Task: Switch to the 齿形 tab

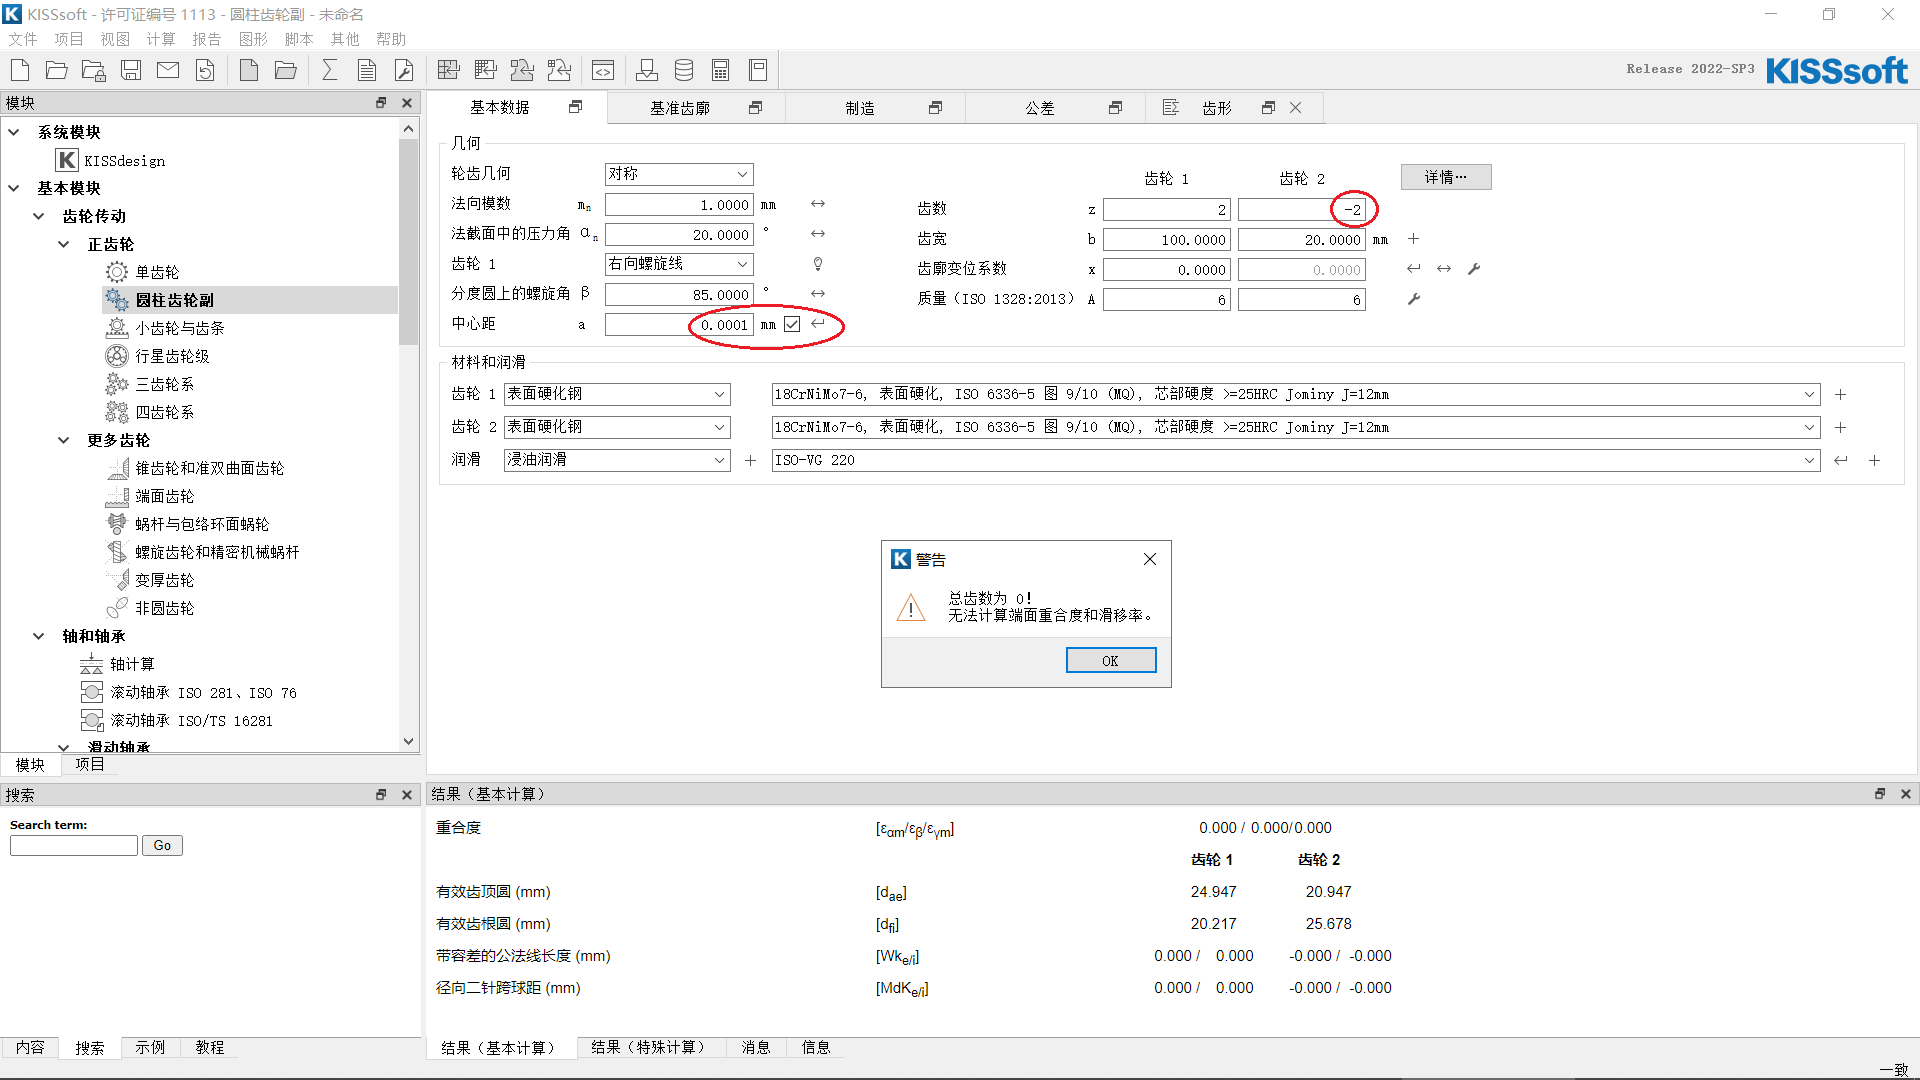Action: click(1217, 108)
